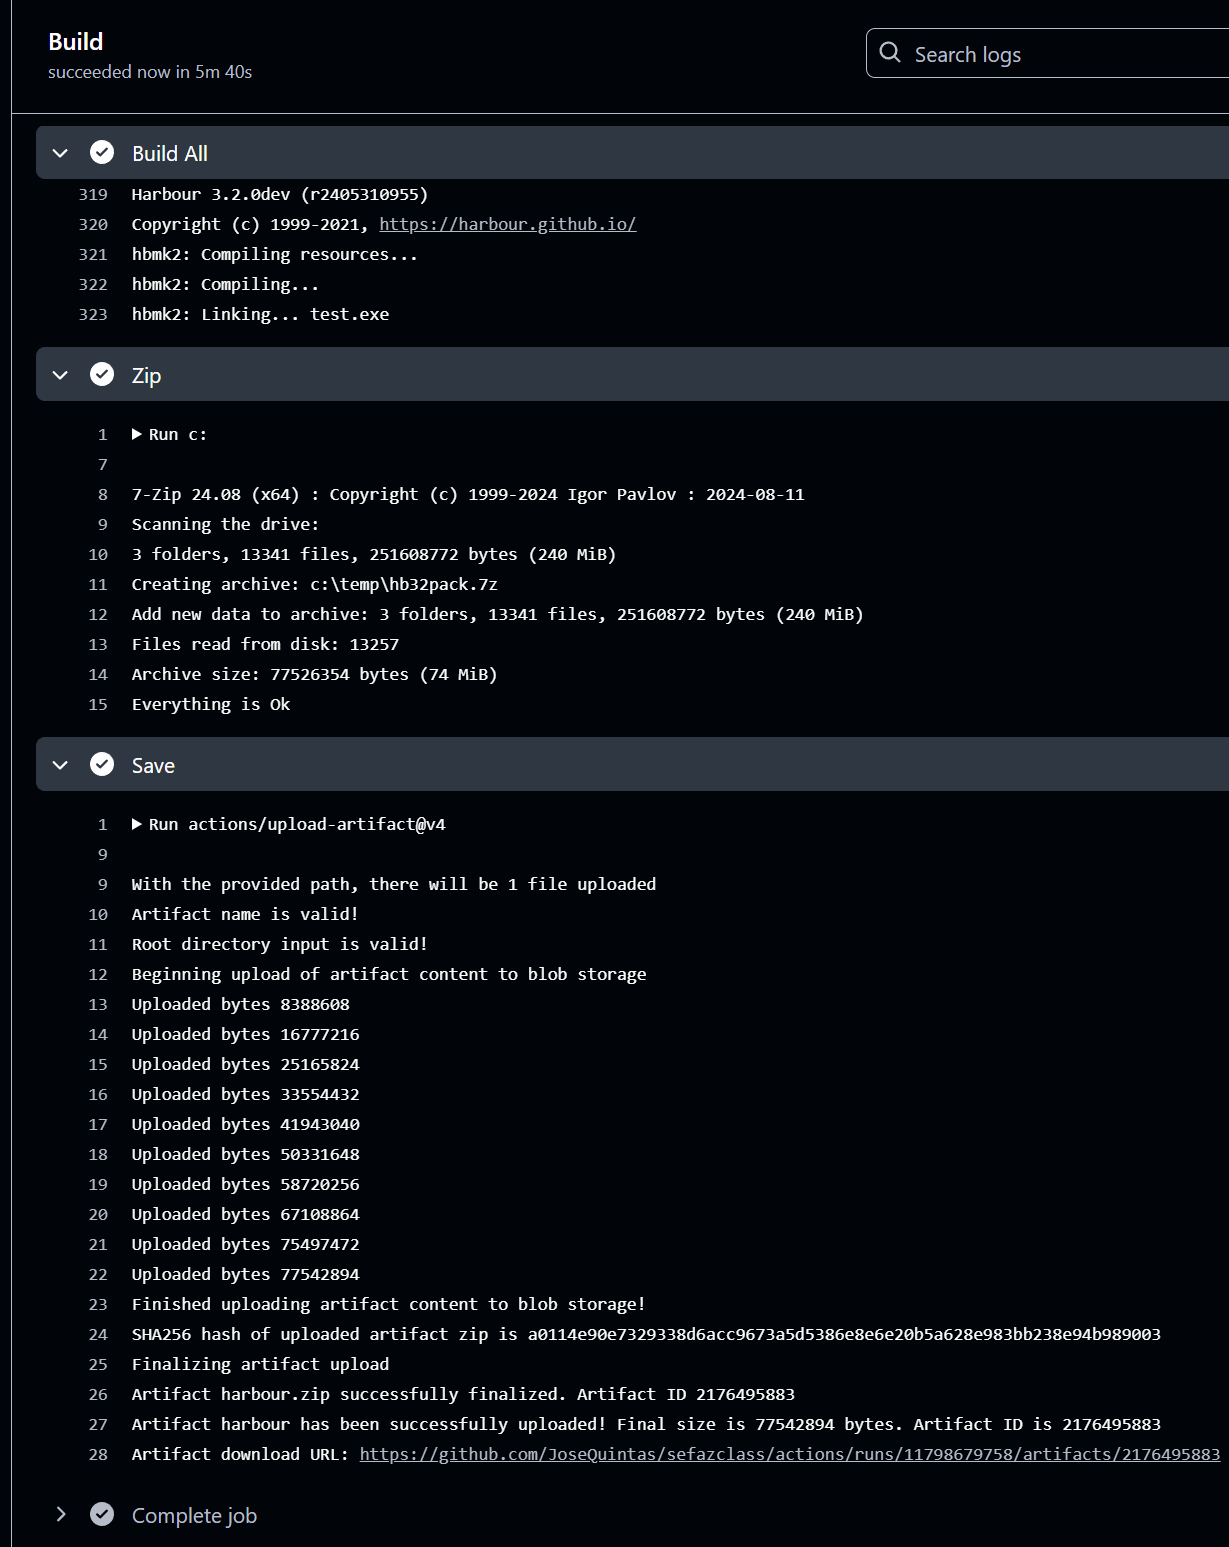Click the Complete job checkmark icon
The image size is (1229, 1547).
click(102, 1514)
